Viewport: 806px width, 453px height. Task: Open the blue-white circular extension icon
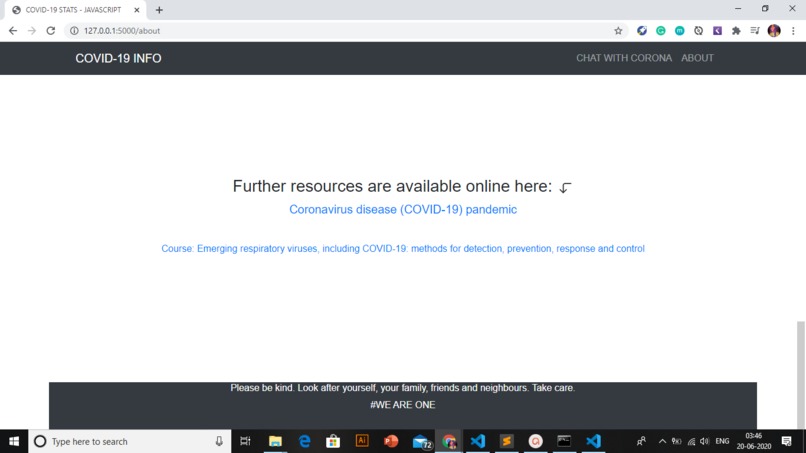642,31
